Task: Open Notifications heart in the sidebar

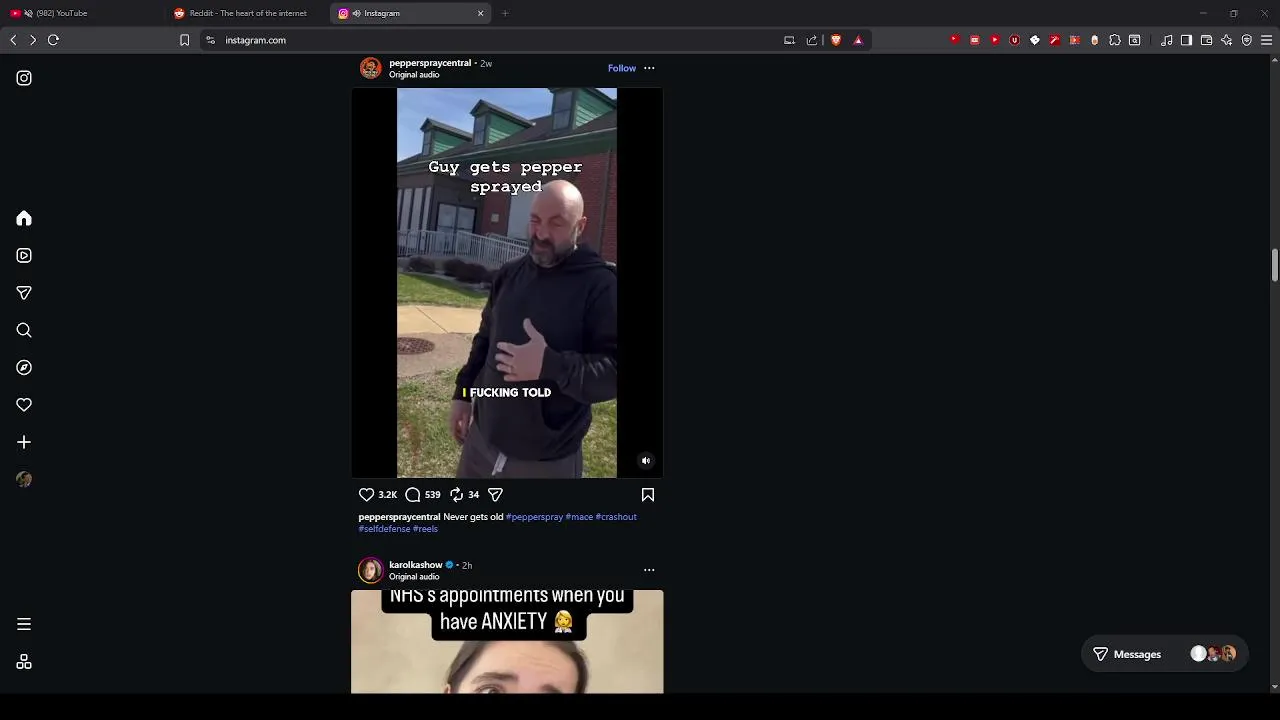Action: click(24, 405)
